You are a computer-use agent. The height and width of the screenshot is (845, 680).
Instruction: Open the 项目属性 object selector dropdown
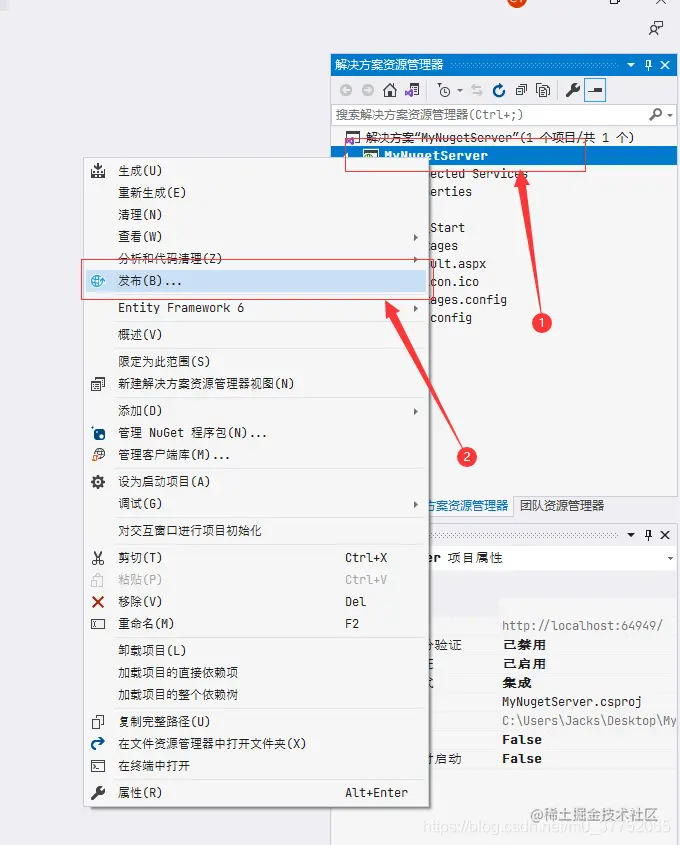(670, 558)
